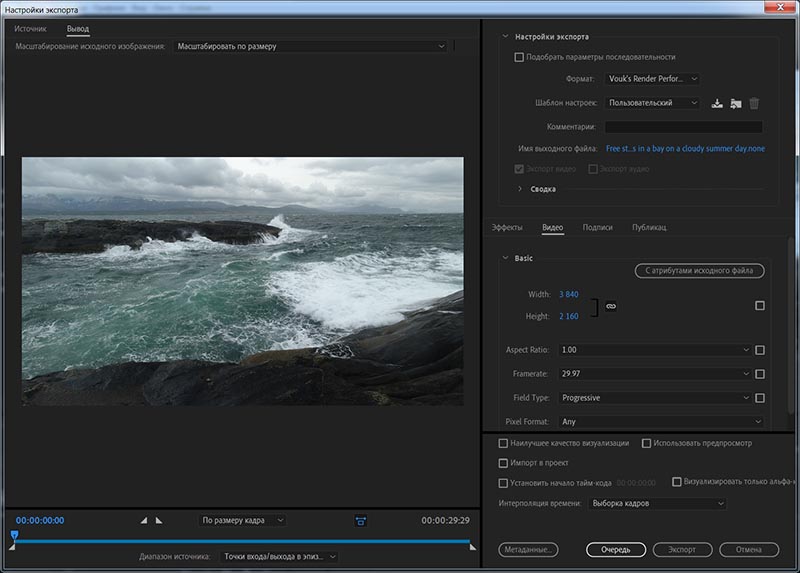Click the output file name link

tap(685, 149)
